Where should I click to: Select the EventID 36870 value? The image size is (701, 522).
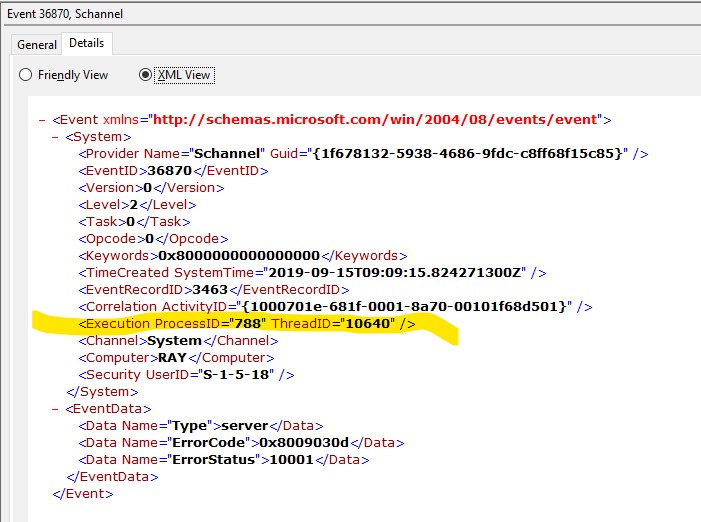pyautogui.click(x=169, y=171)
